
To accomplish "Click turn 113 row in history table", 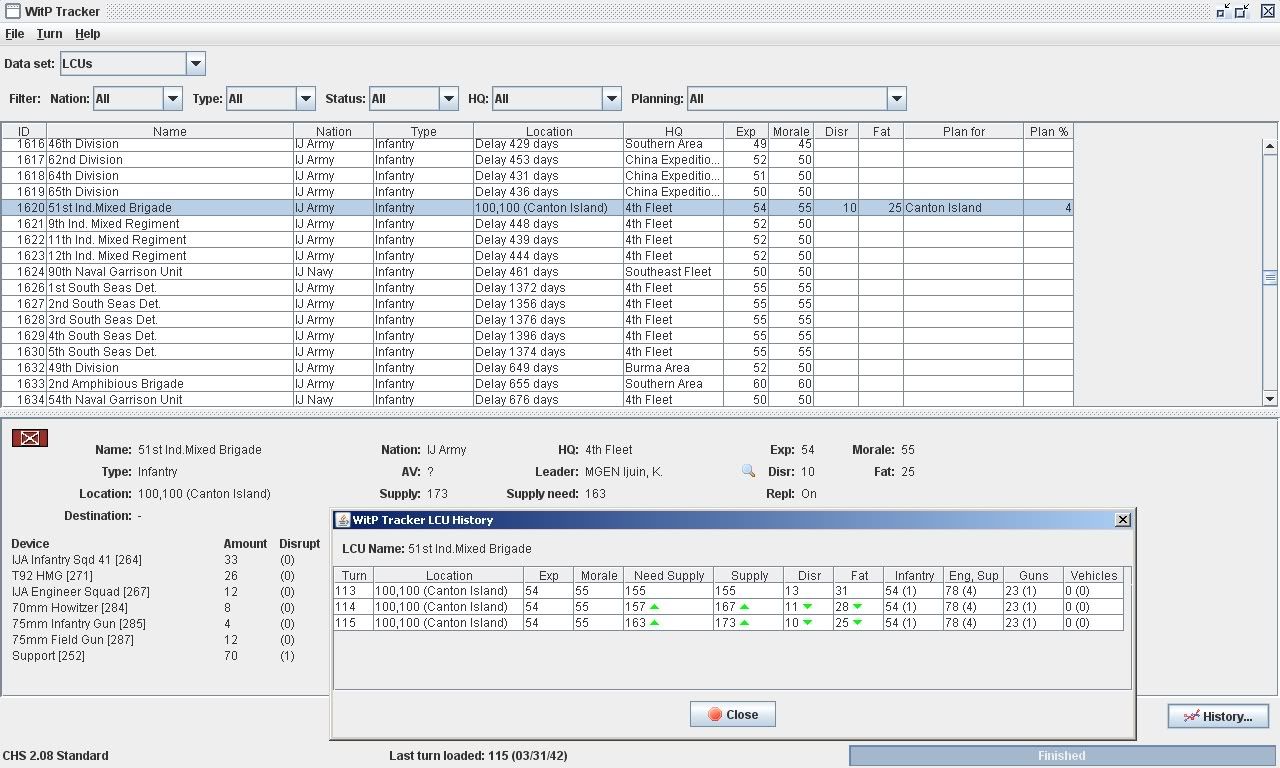I will pyautogui.click(x=729, y=591).
